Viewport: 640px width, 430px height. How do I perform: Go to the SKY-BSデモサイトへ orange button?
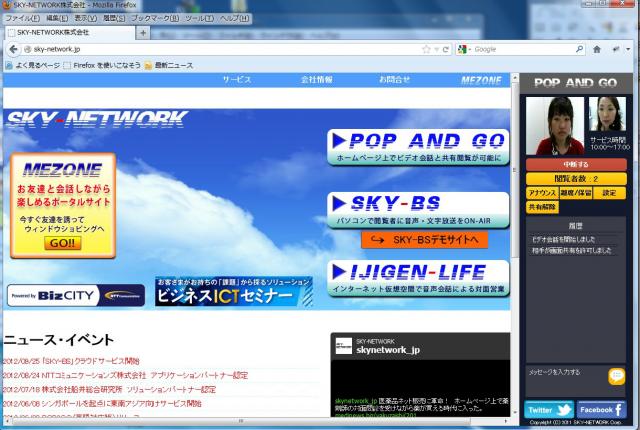point(424,240)
